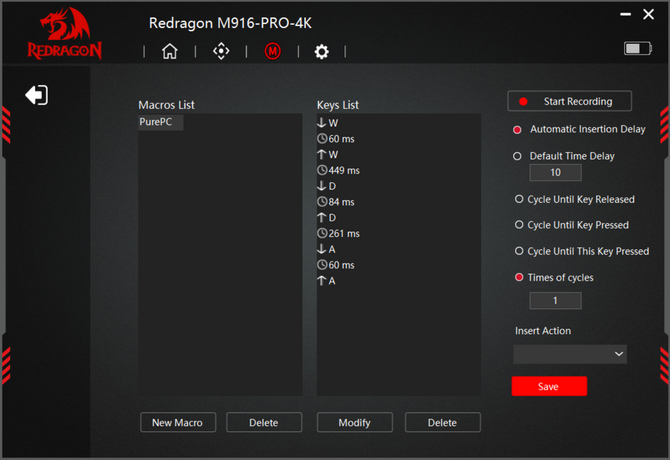Select the red Macro tab icon
This screenshot has width=670, height=460.
click(273, 51)
